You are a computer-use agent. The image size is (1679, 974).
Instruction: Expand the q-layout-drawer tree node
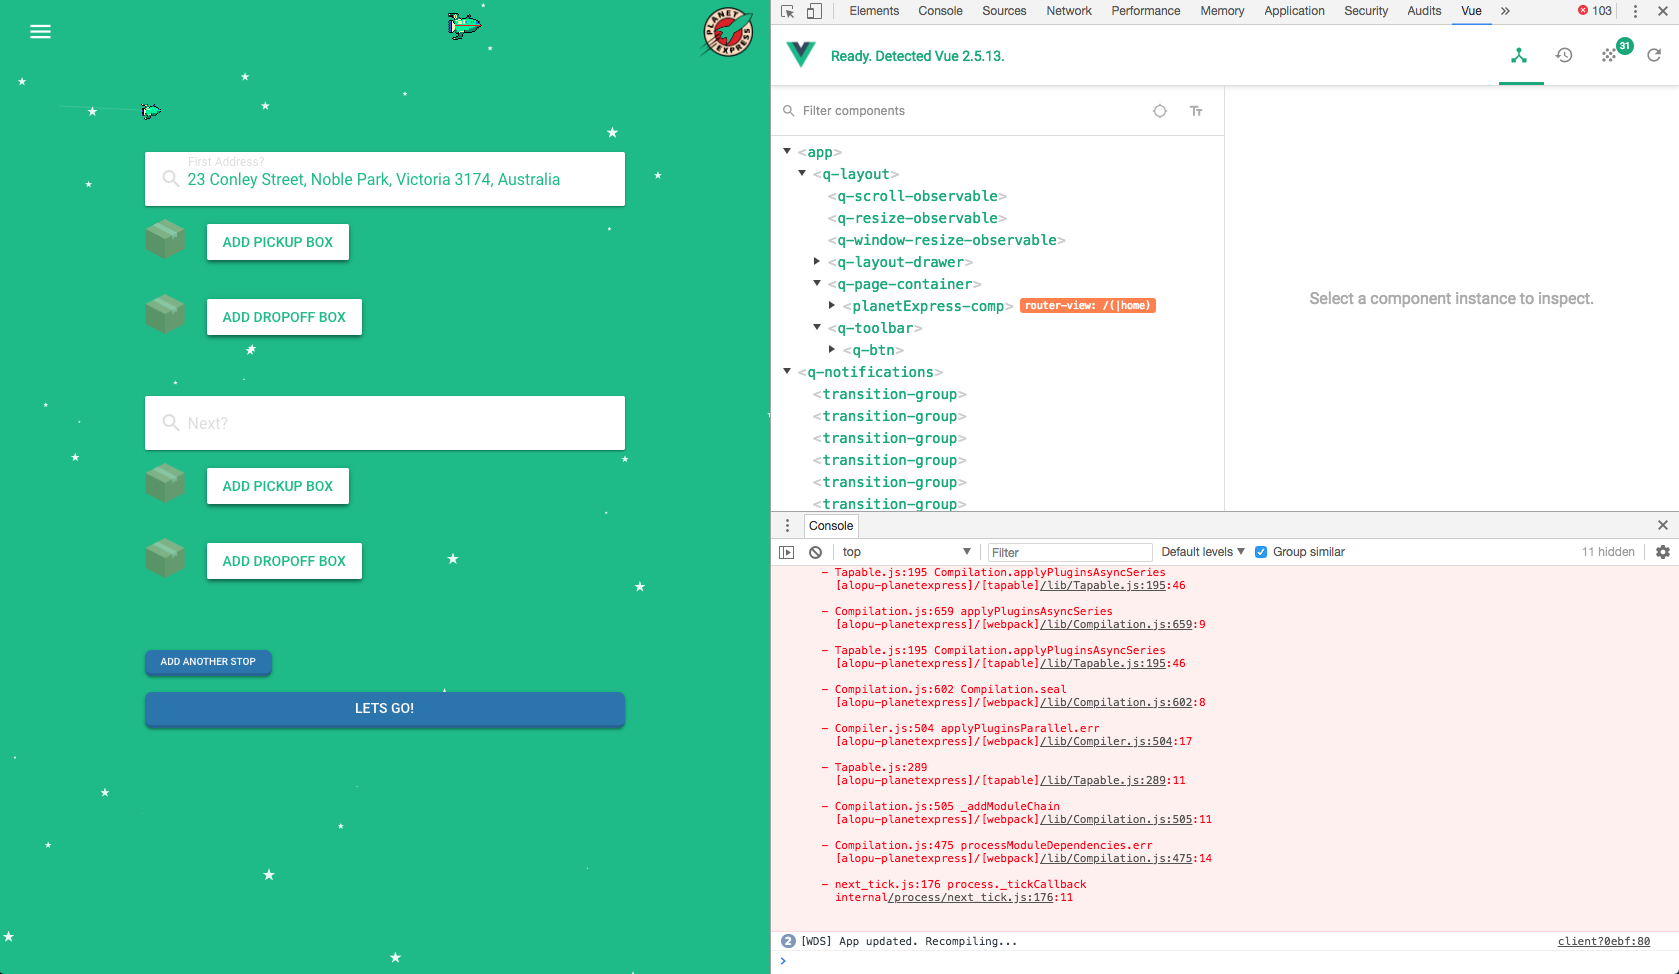click(x=817, y=261)
